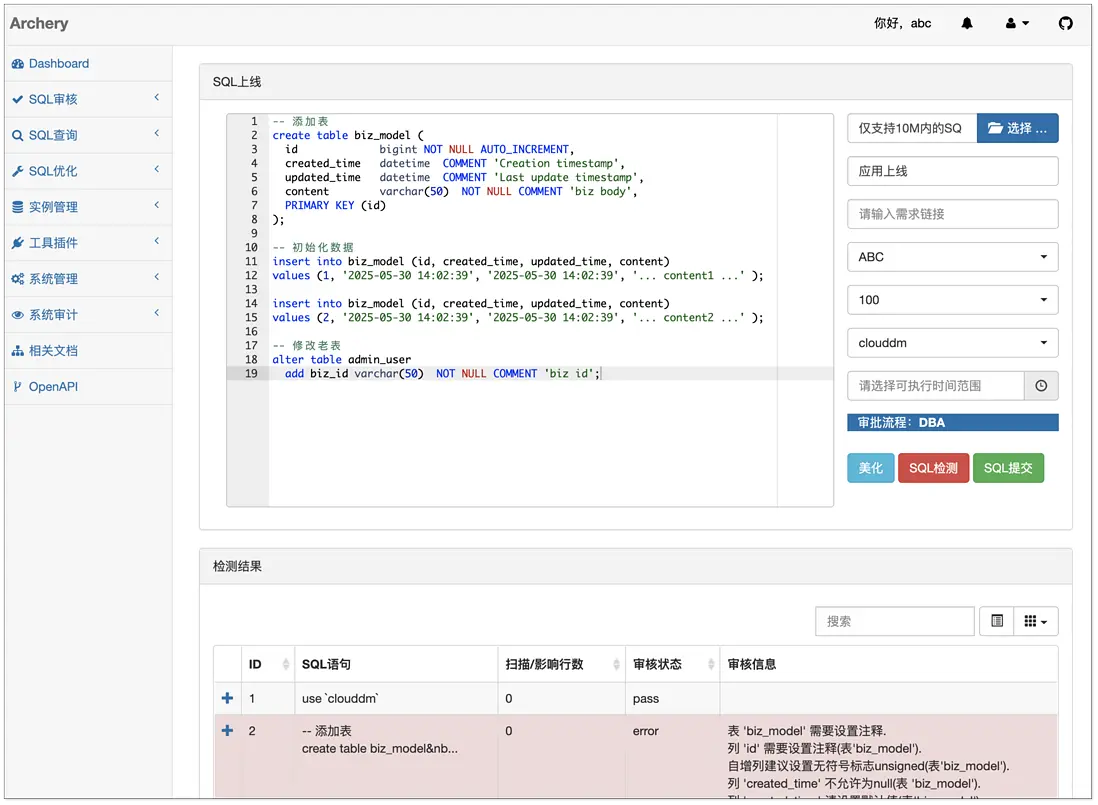
Task: Click the clock icon on the time-range picker
Action: click(1041, 385)
